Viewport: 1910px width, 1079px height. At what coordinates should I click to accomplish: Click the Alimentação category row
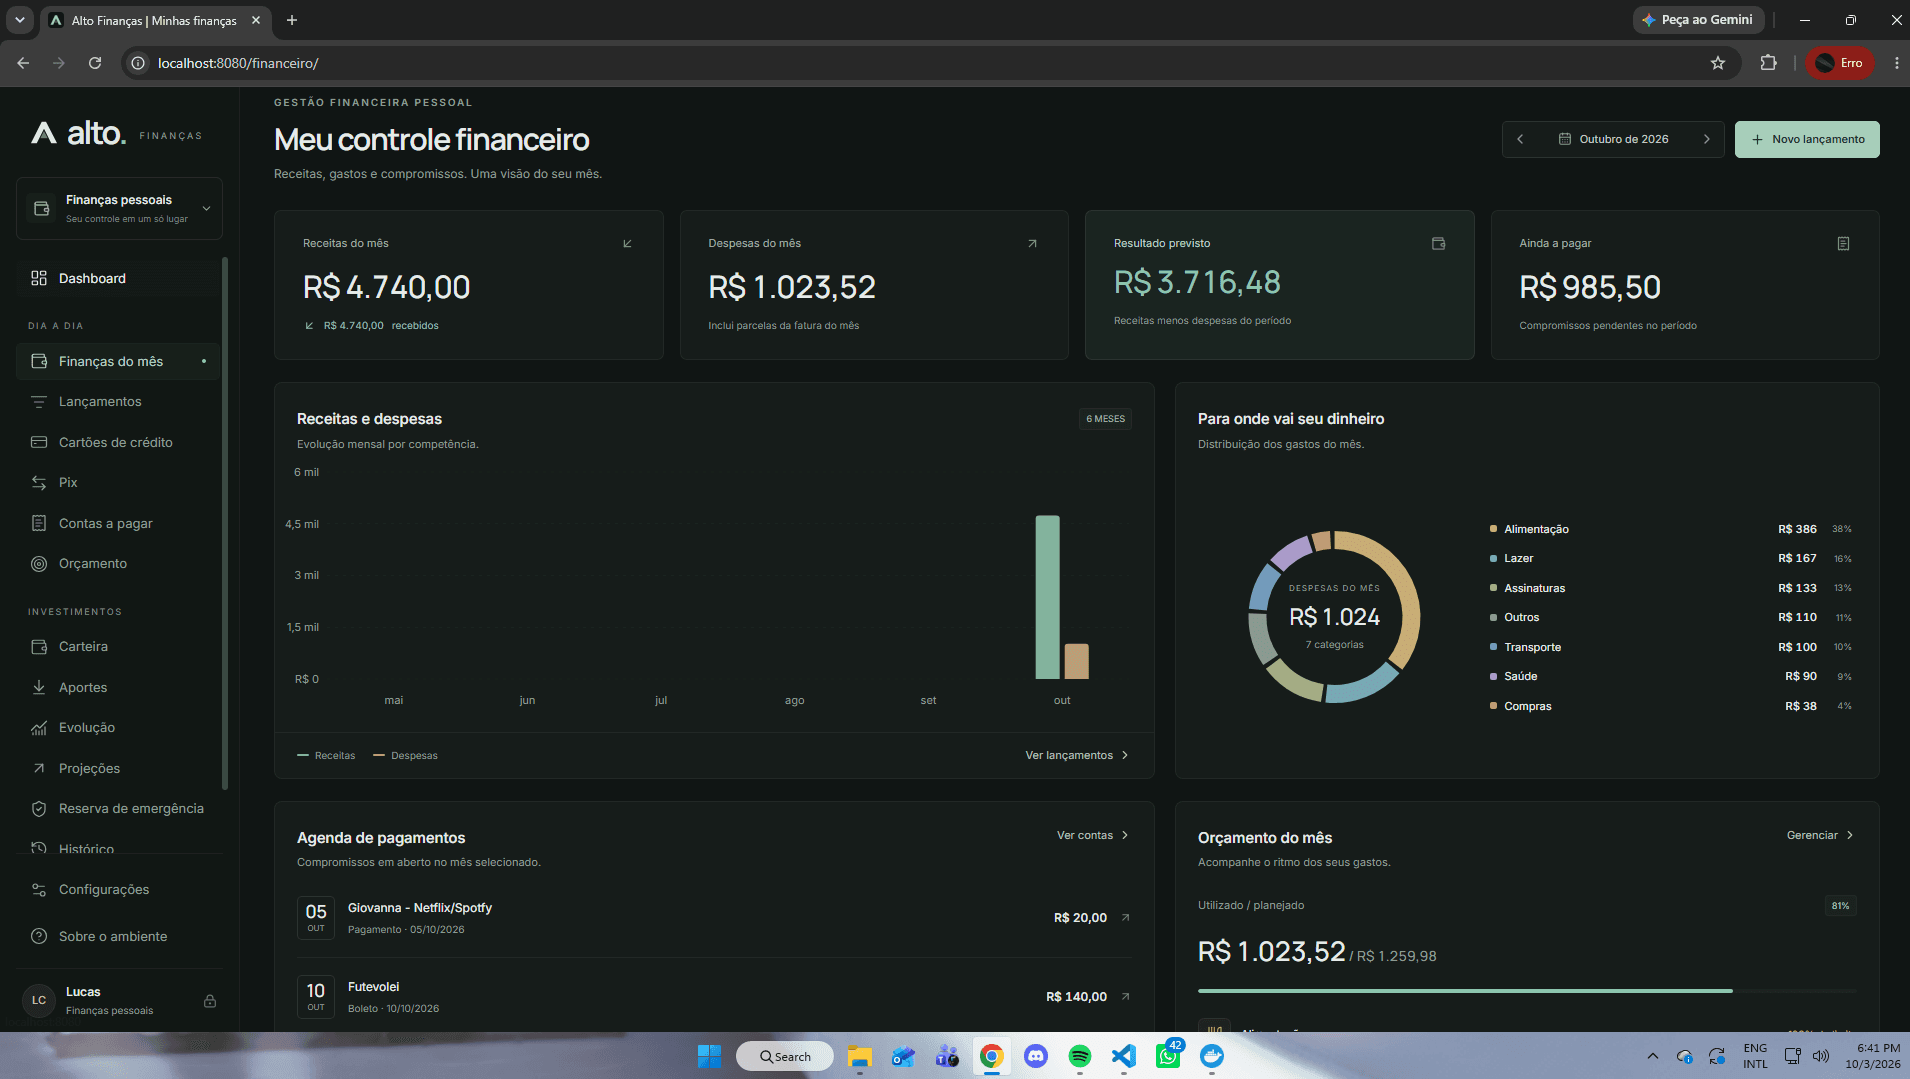pyautogui.click(x=1670, y=529)
